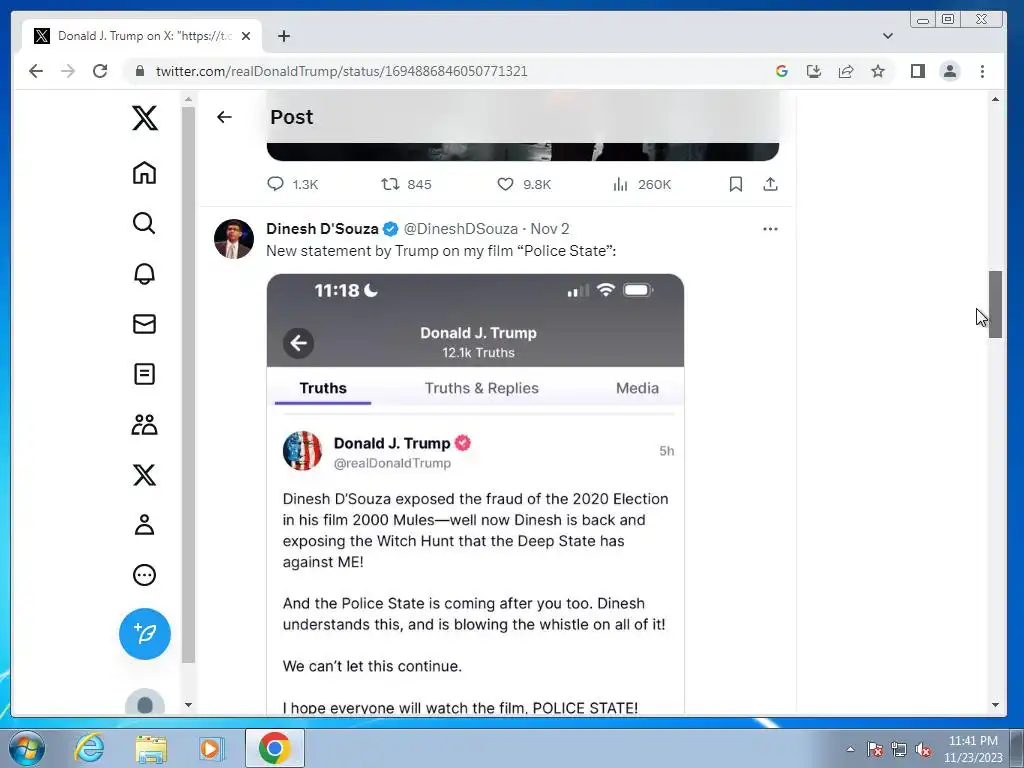1024x768 pixels.
Task: Click sidebar scrollbar down arrow
Action: pyautogui.click(x=188, y=705)
